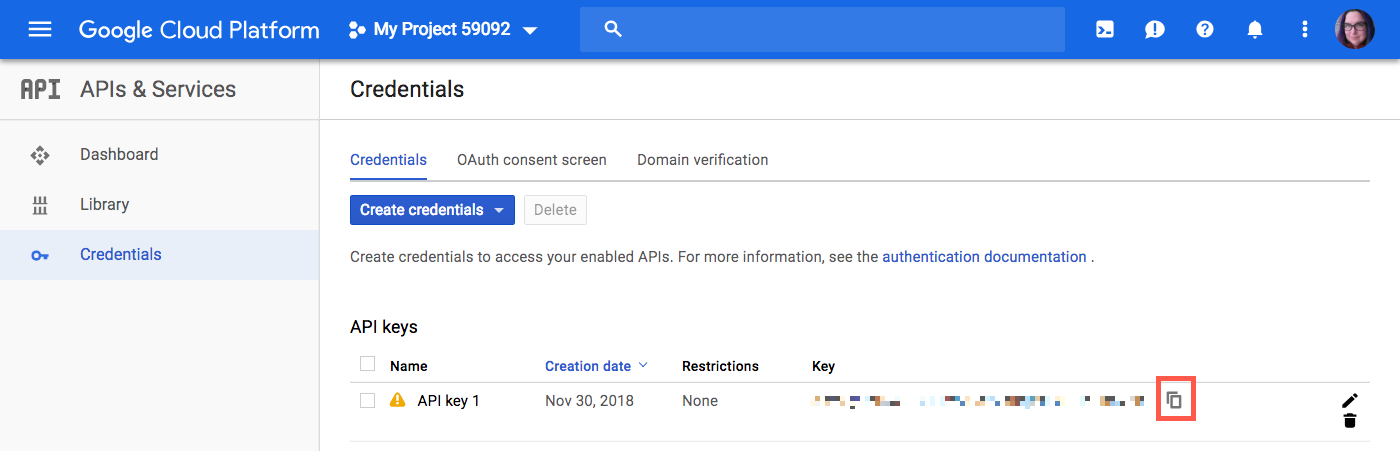This screenshot has height=451, width=1400.
Task: Click the Google Cloud Platform logo
Action: (199, 30)
